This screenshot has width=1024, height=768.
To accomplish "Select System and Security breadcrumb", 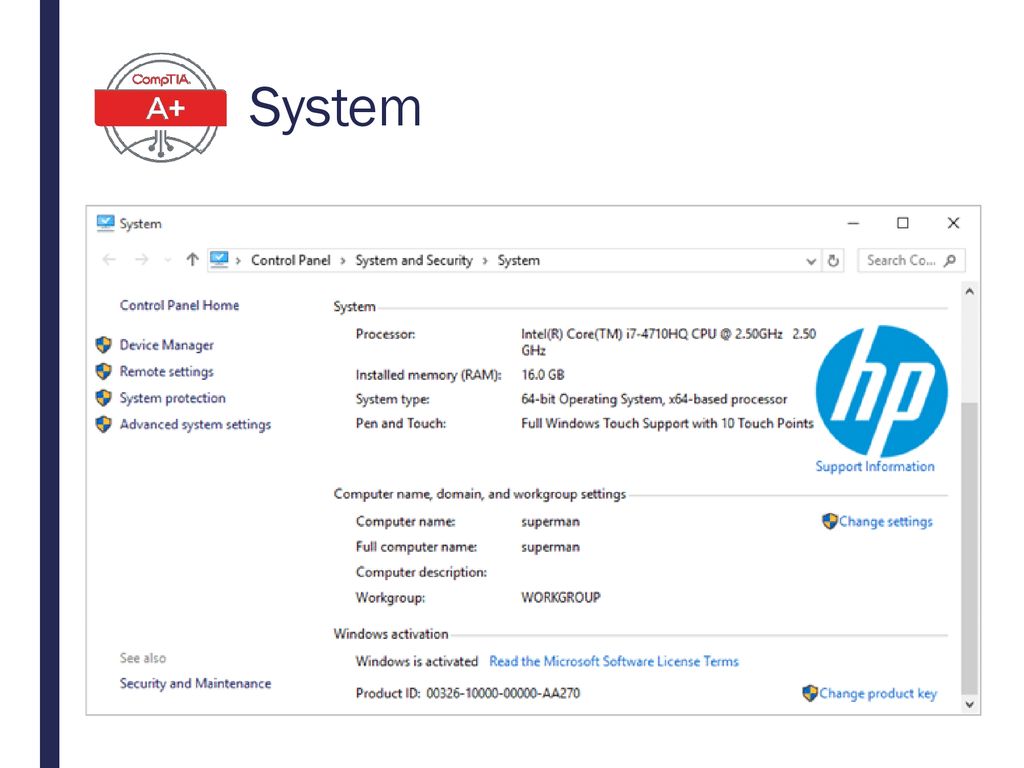I will (x=413, y=261).
